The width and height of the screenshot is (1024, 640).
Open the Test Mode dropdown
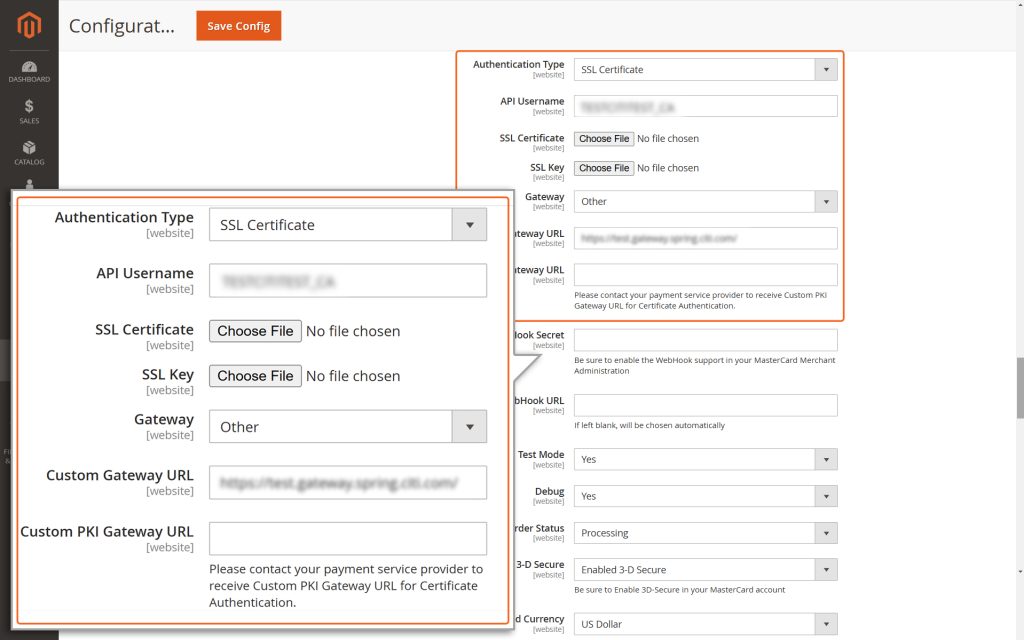[705, 460]
